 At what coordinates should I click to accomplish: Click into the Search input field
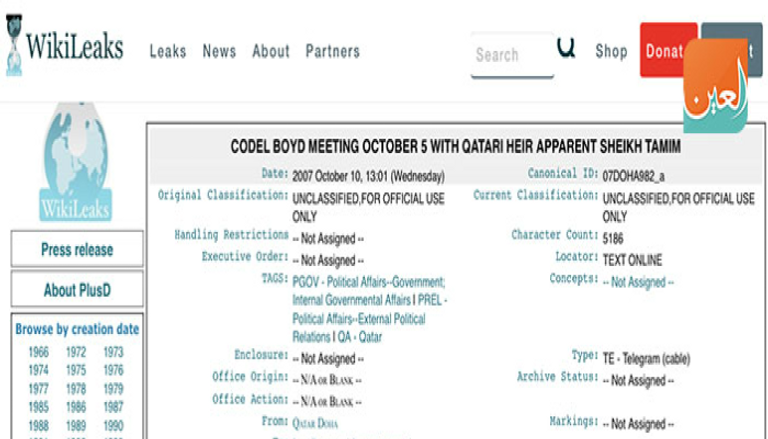pos(510,55)
